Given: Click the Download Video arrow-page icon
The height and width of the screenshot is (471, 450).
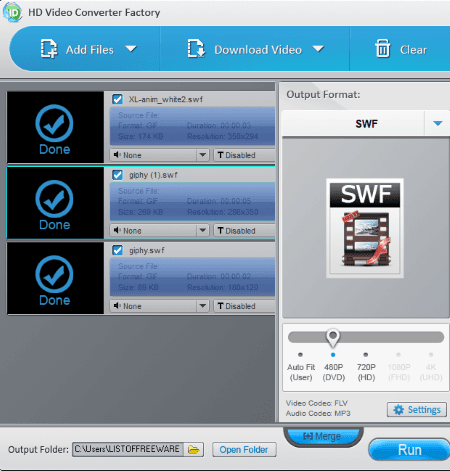Looking at the screenshot, I should 196,49.
